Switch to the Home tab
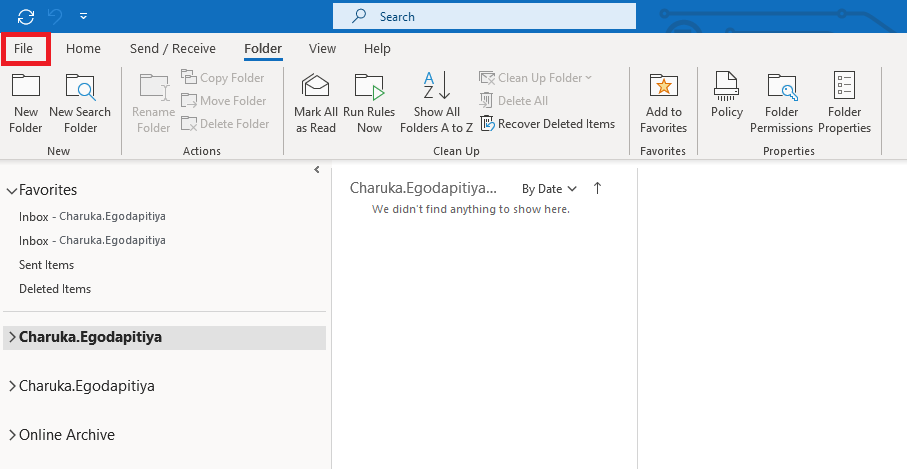907x469 pixels. 83,49
